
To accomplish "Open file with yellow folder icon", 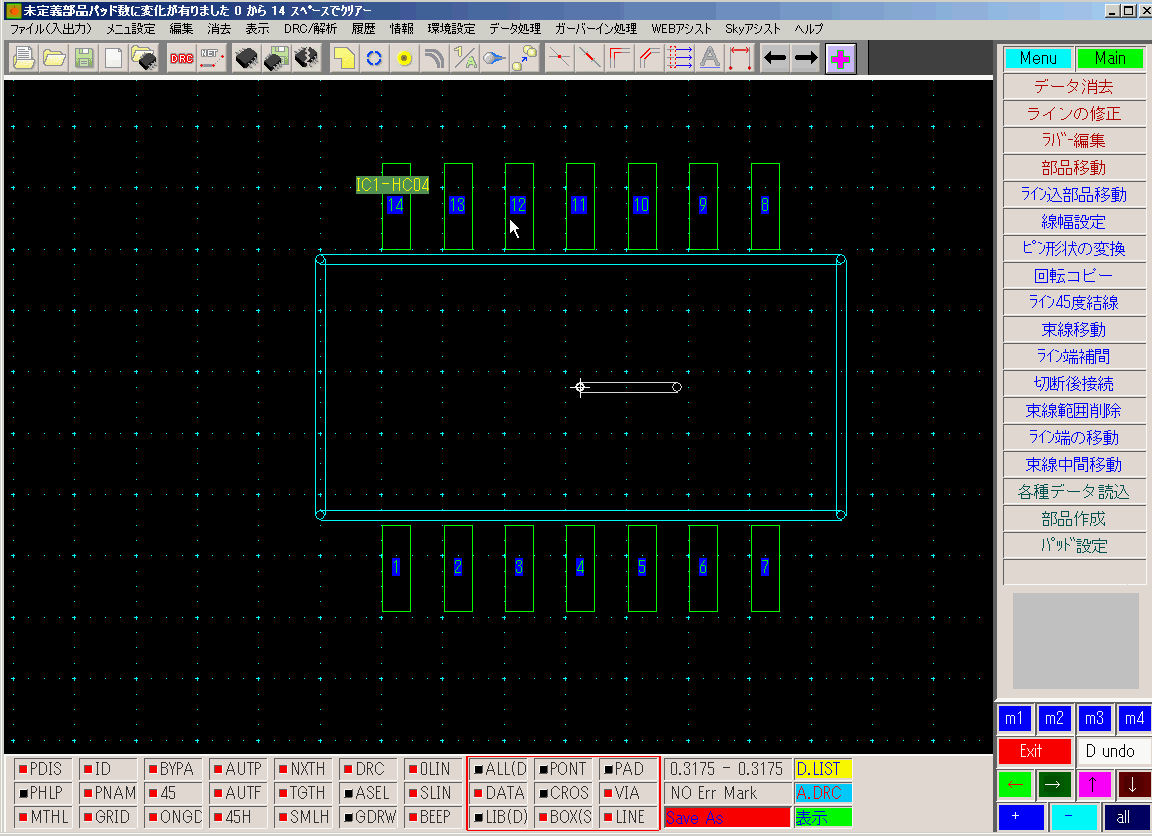I will coord(54,58).
